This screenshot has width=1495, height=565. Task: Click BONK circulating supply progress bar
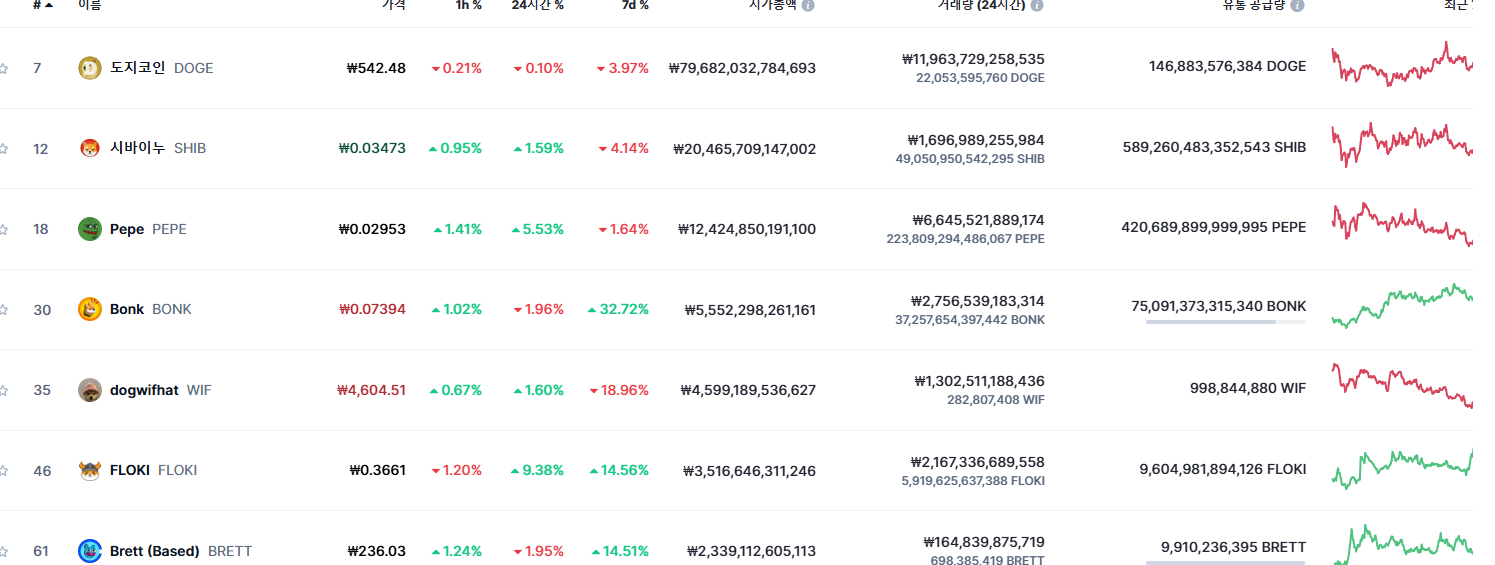coord(1226,322)
